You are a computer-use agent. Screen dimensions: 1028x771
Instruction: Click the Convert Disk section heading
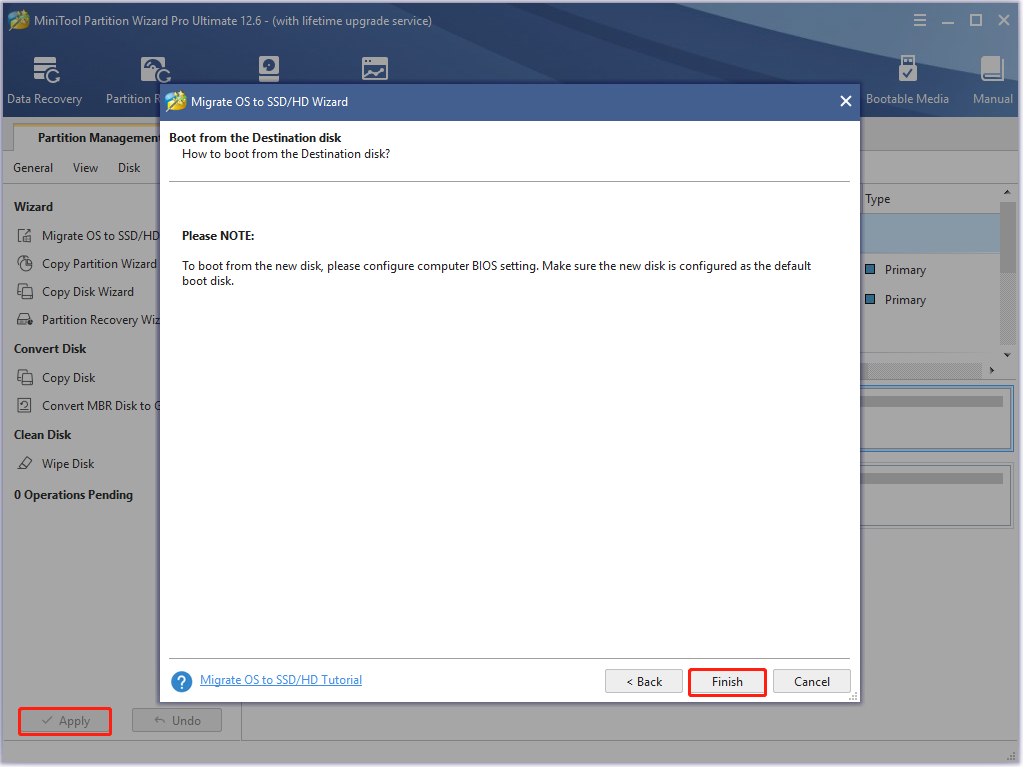(x=50, y=351)
